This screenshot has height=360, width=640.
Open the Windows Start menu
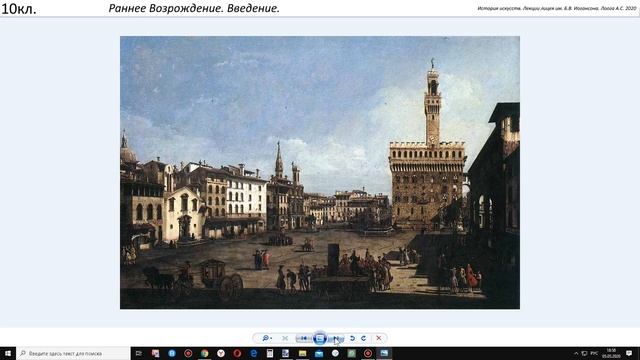[8, 353]
